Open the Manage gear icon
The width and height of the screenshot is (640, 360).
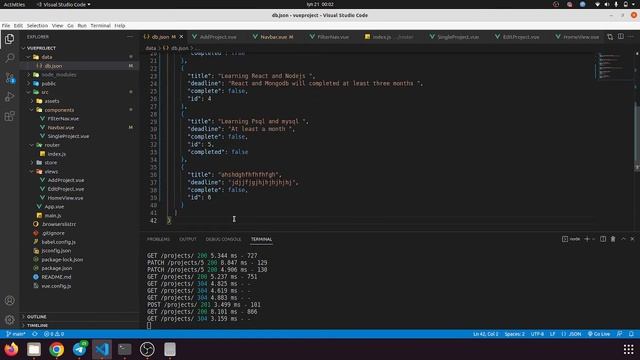pos(9,320)
